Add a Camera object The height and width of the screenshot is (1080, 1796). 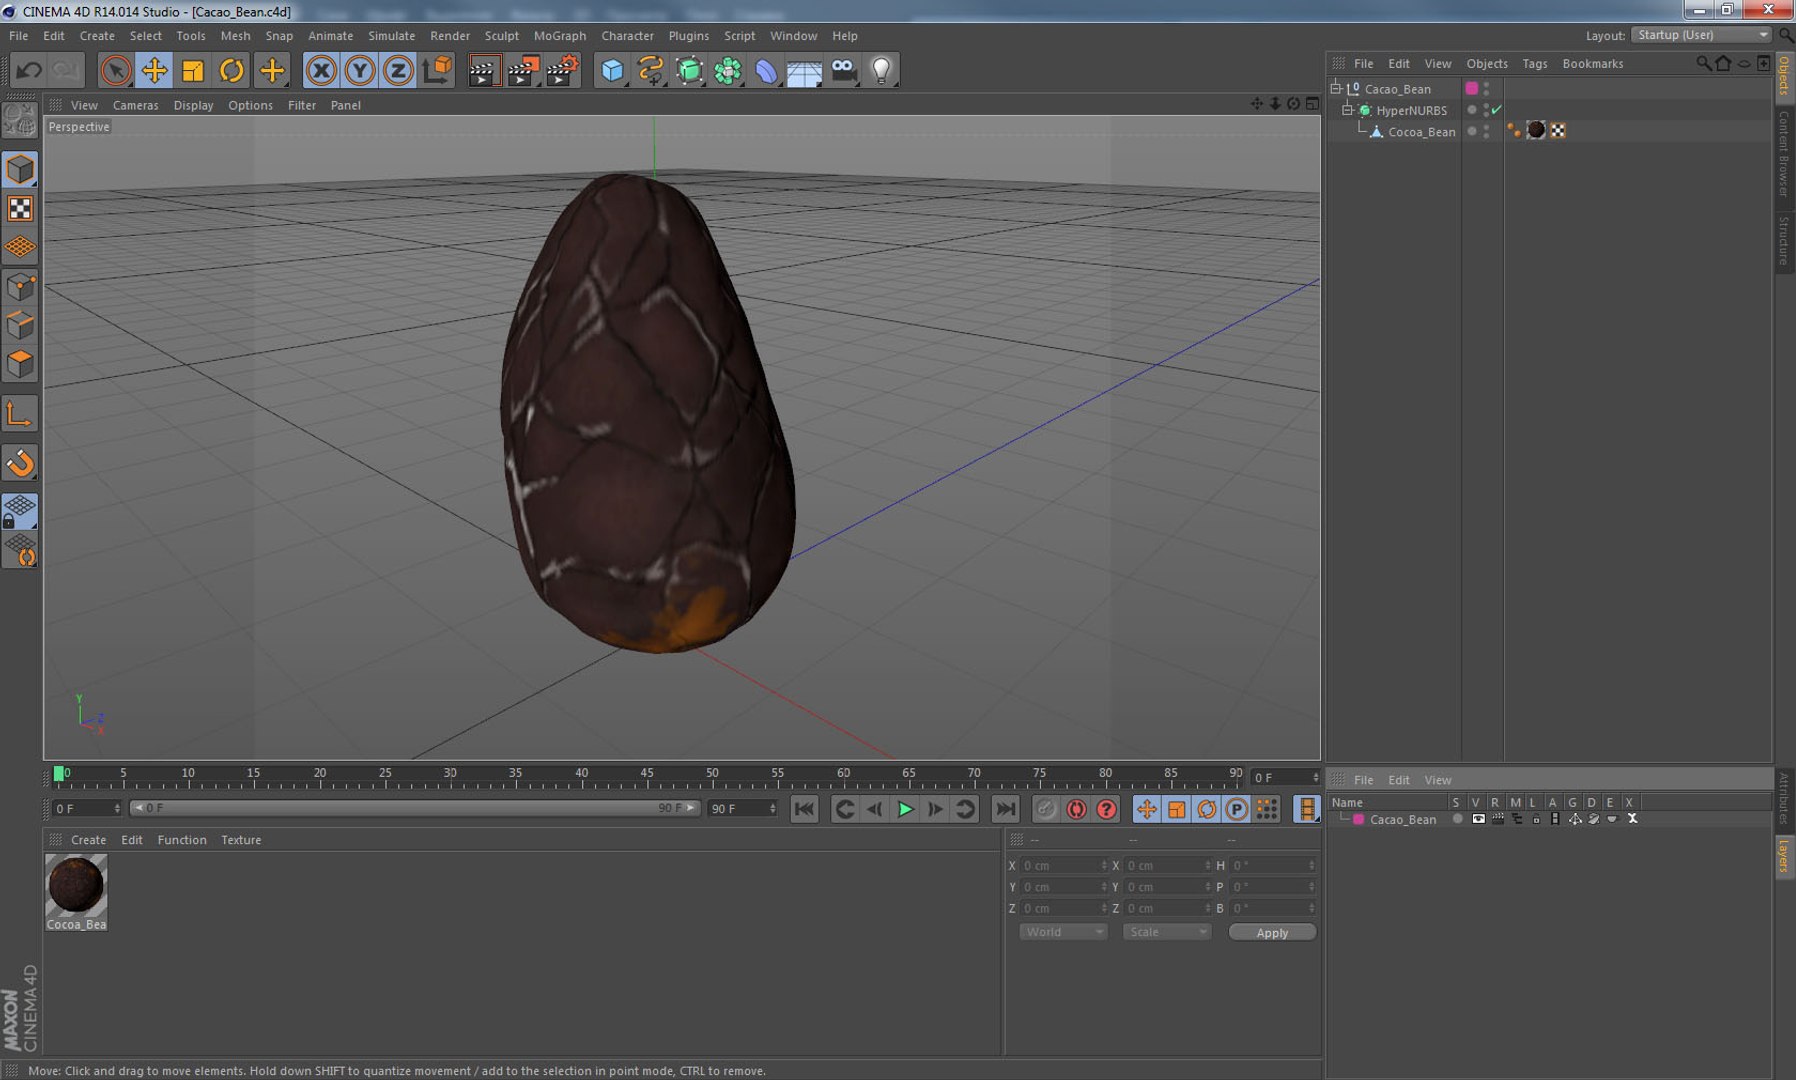click(x=843, y=70)
